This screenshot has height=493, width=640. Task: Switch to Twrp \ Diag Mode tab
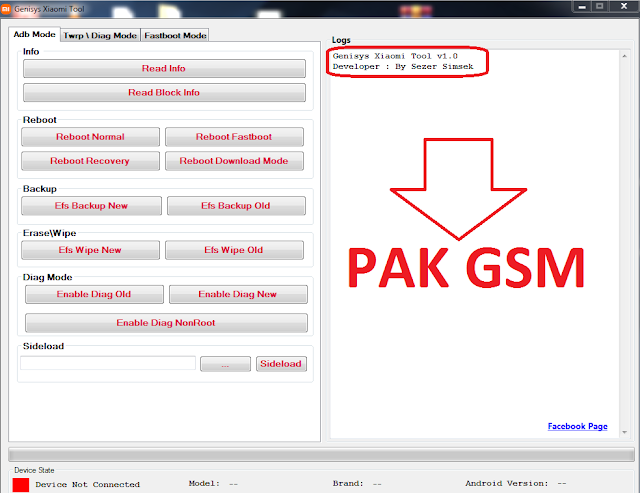coord(100,36)
